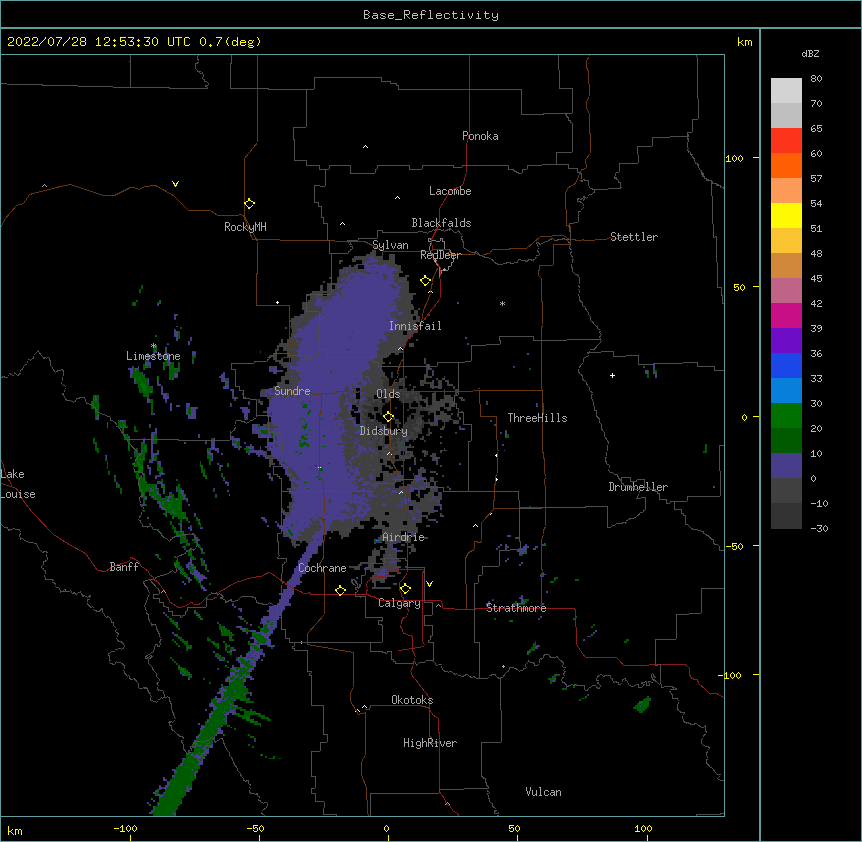Image resolution: width=862 pixels, height=842 pixels.
Task: Click the Sylvan label
Action: click(390, 245)
